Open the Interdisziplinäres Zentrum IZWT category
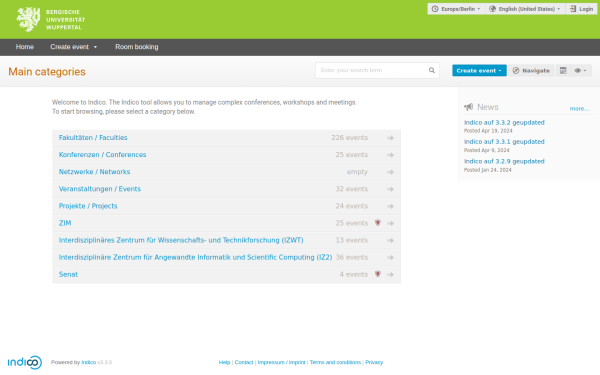Screen dimensions: 600x375 181,240
